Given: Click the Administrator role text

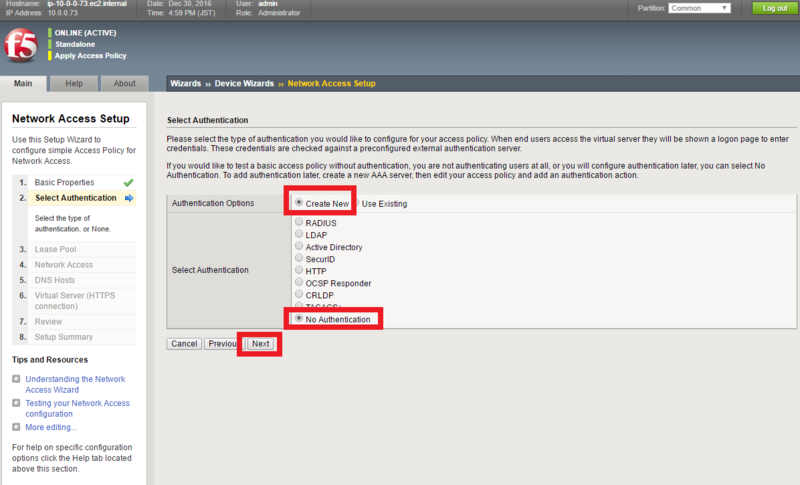Looking at the screenshot, I should [279, 13].
